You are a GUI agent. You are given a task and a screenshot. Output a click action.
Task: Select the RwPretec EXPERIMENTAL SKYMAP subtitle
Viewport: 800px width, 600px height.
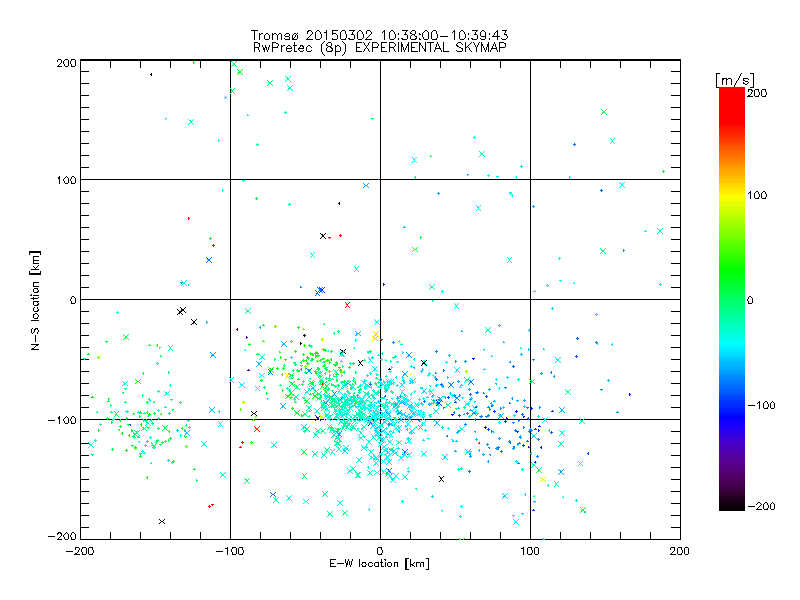380,47
